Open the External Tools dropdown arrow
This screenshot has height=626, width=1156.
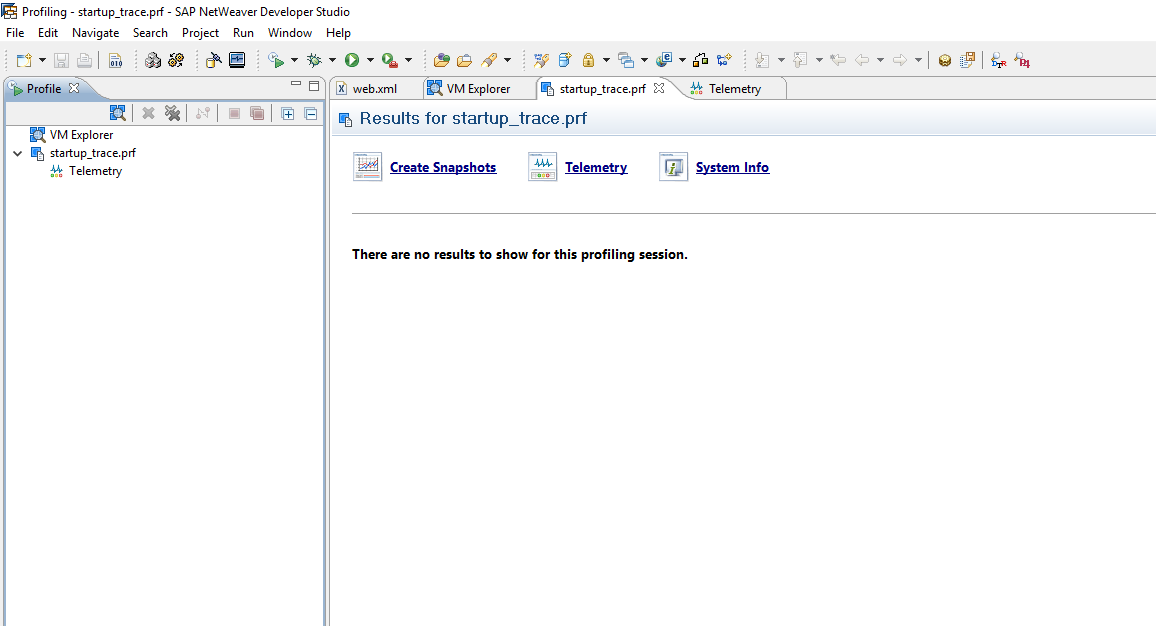click(x=408, y=60)
